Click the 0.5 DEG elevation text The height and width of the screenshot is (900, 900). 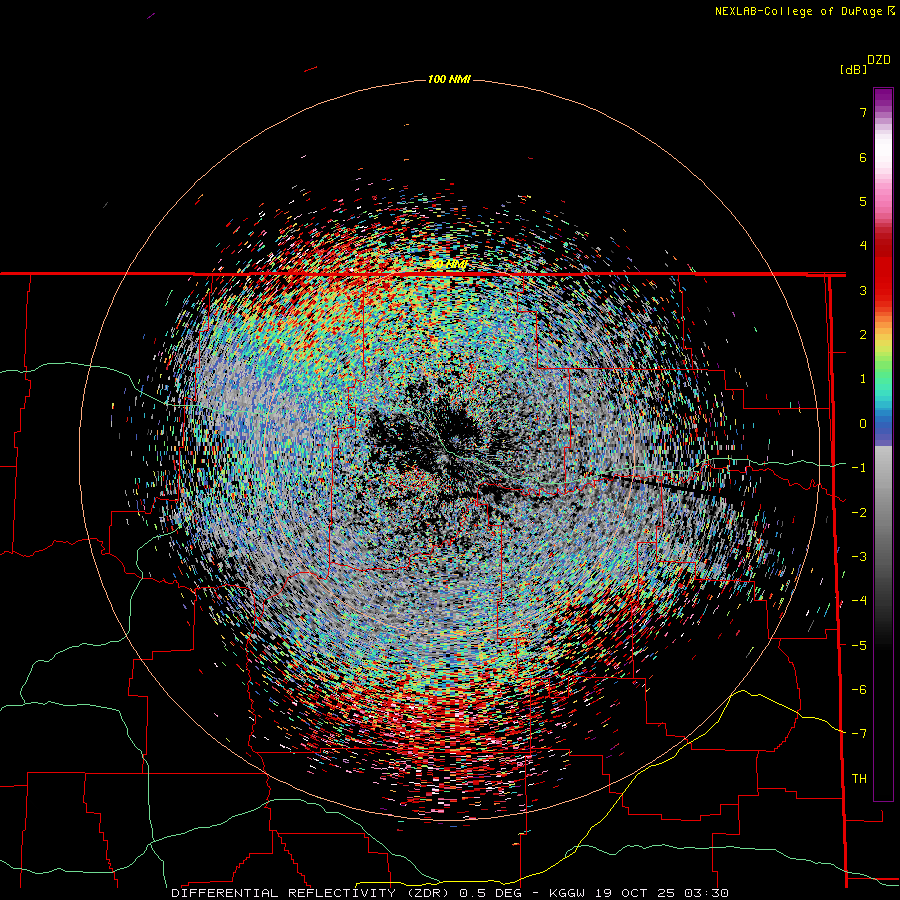[x=490, y=894]
